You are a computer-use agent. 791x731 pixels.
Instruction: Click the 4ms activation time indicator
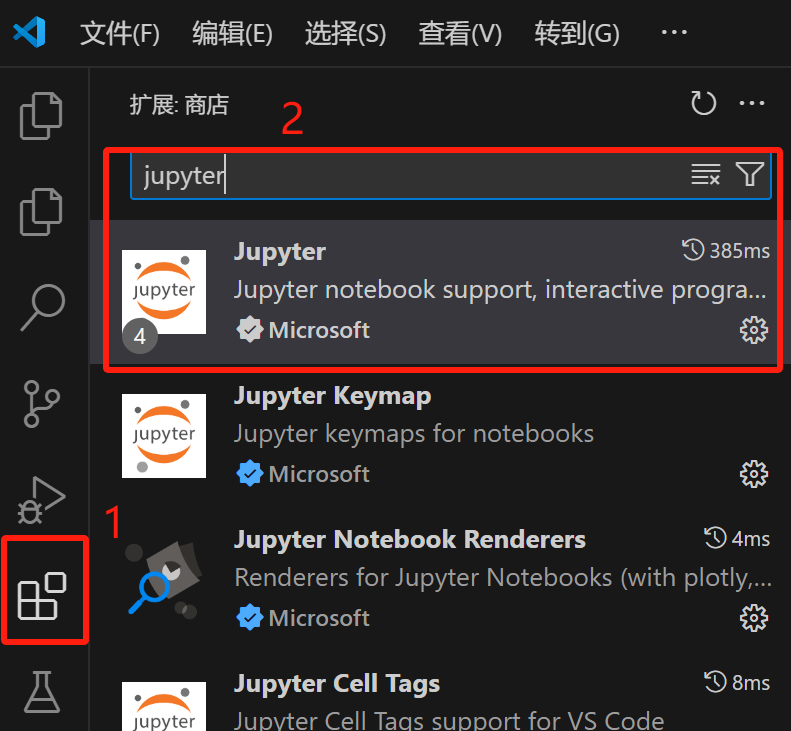pyautogui.click(x=737, y=538)
